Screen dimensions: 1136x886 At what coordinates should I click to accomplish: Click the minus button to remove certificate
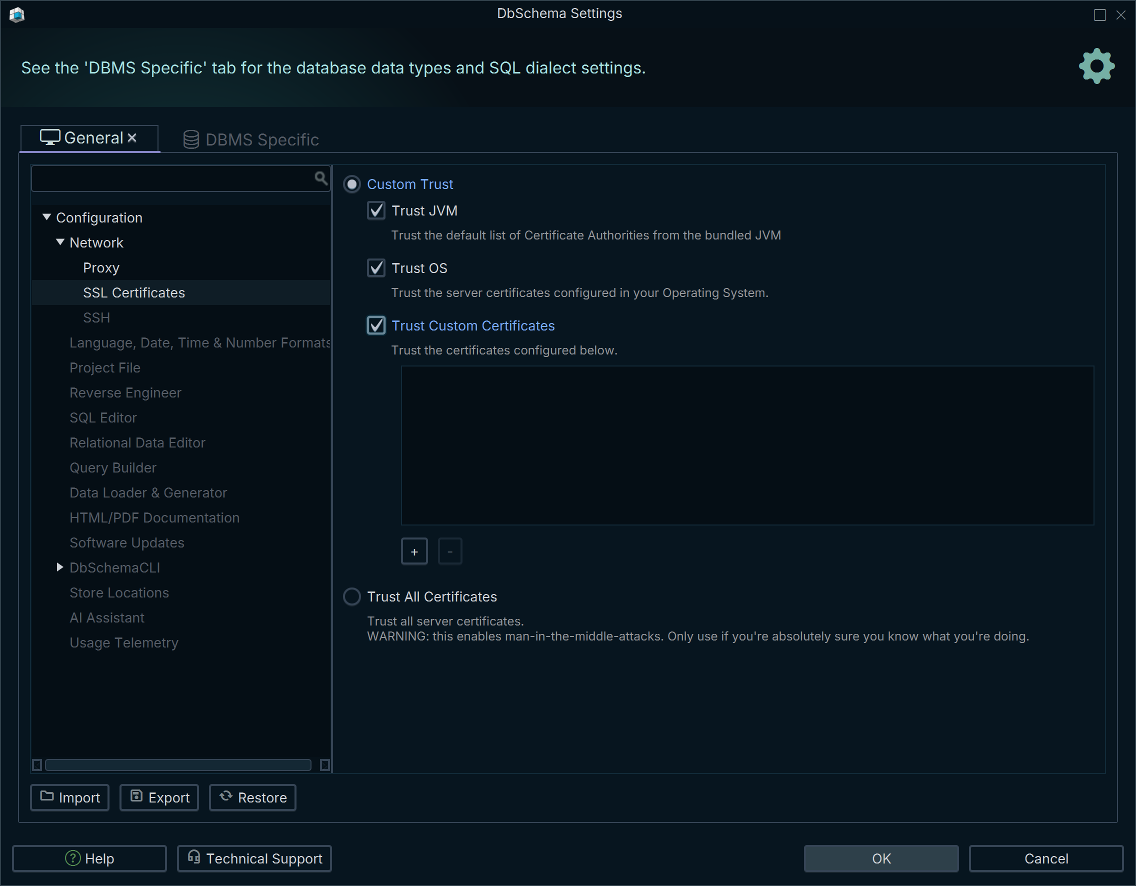coord(450,551)
